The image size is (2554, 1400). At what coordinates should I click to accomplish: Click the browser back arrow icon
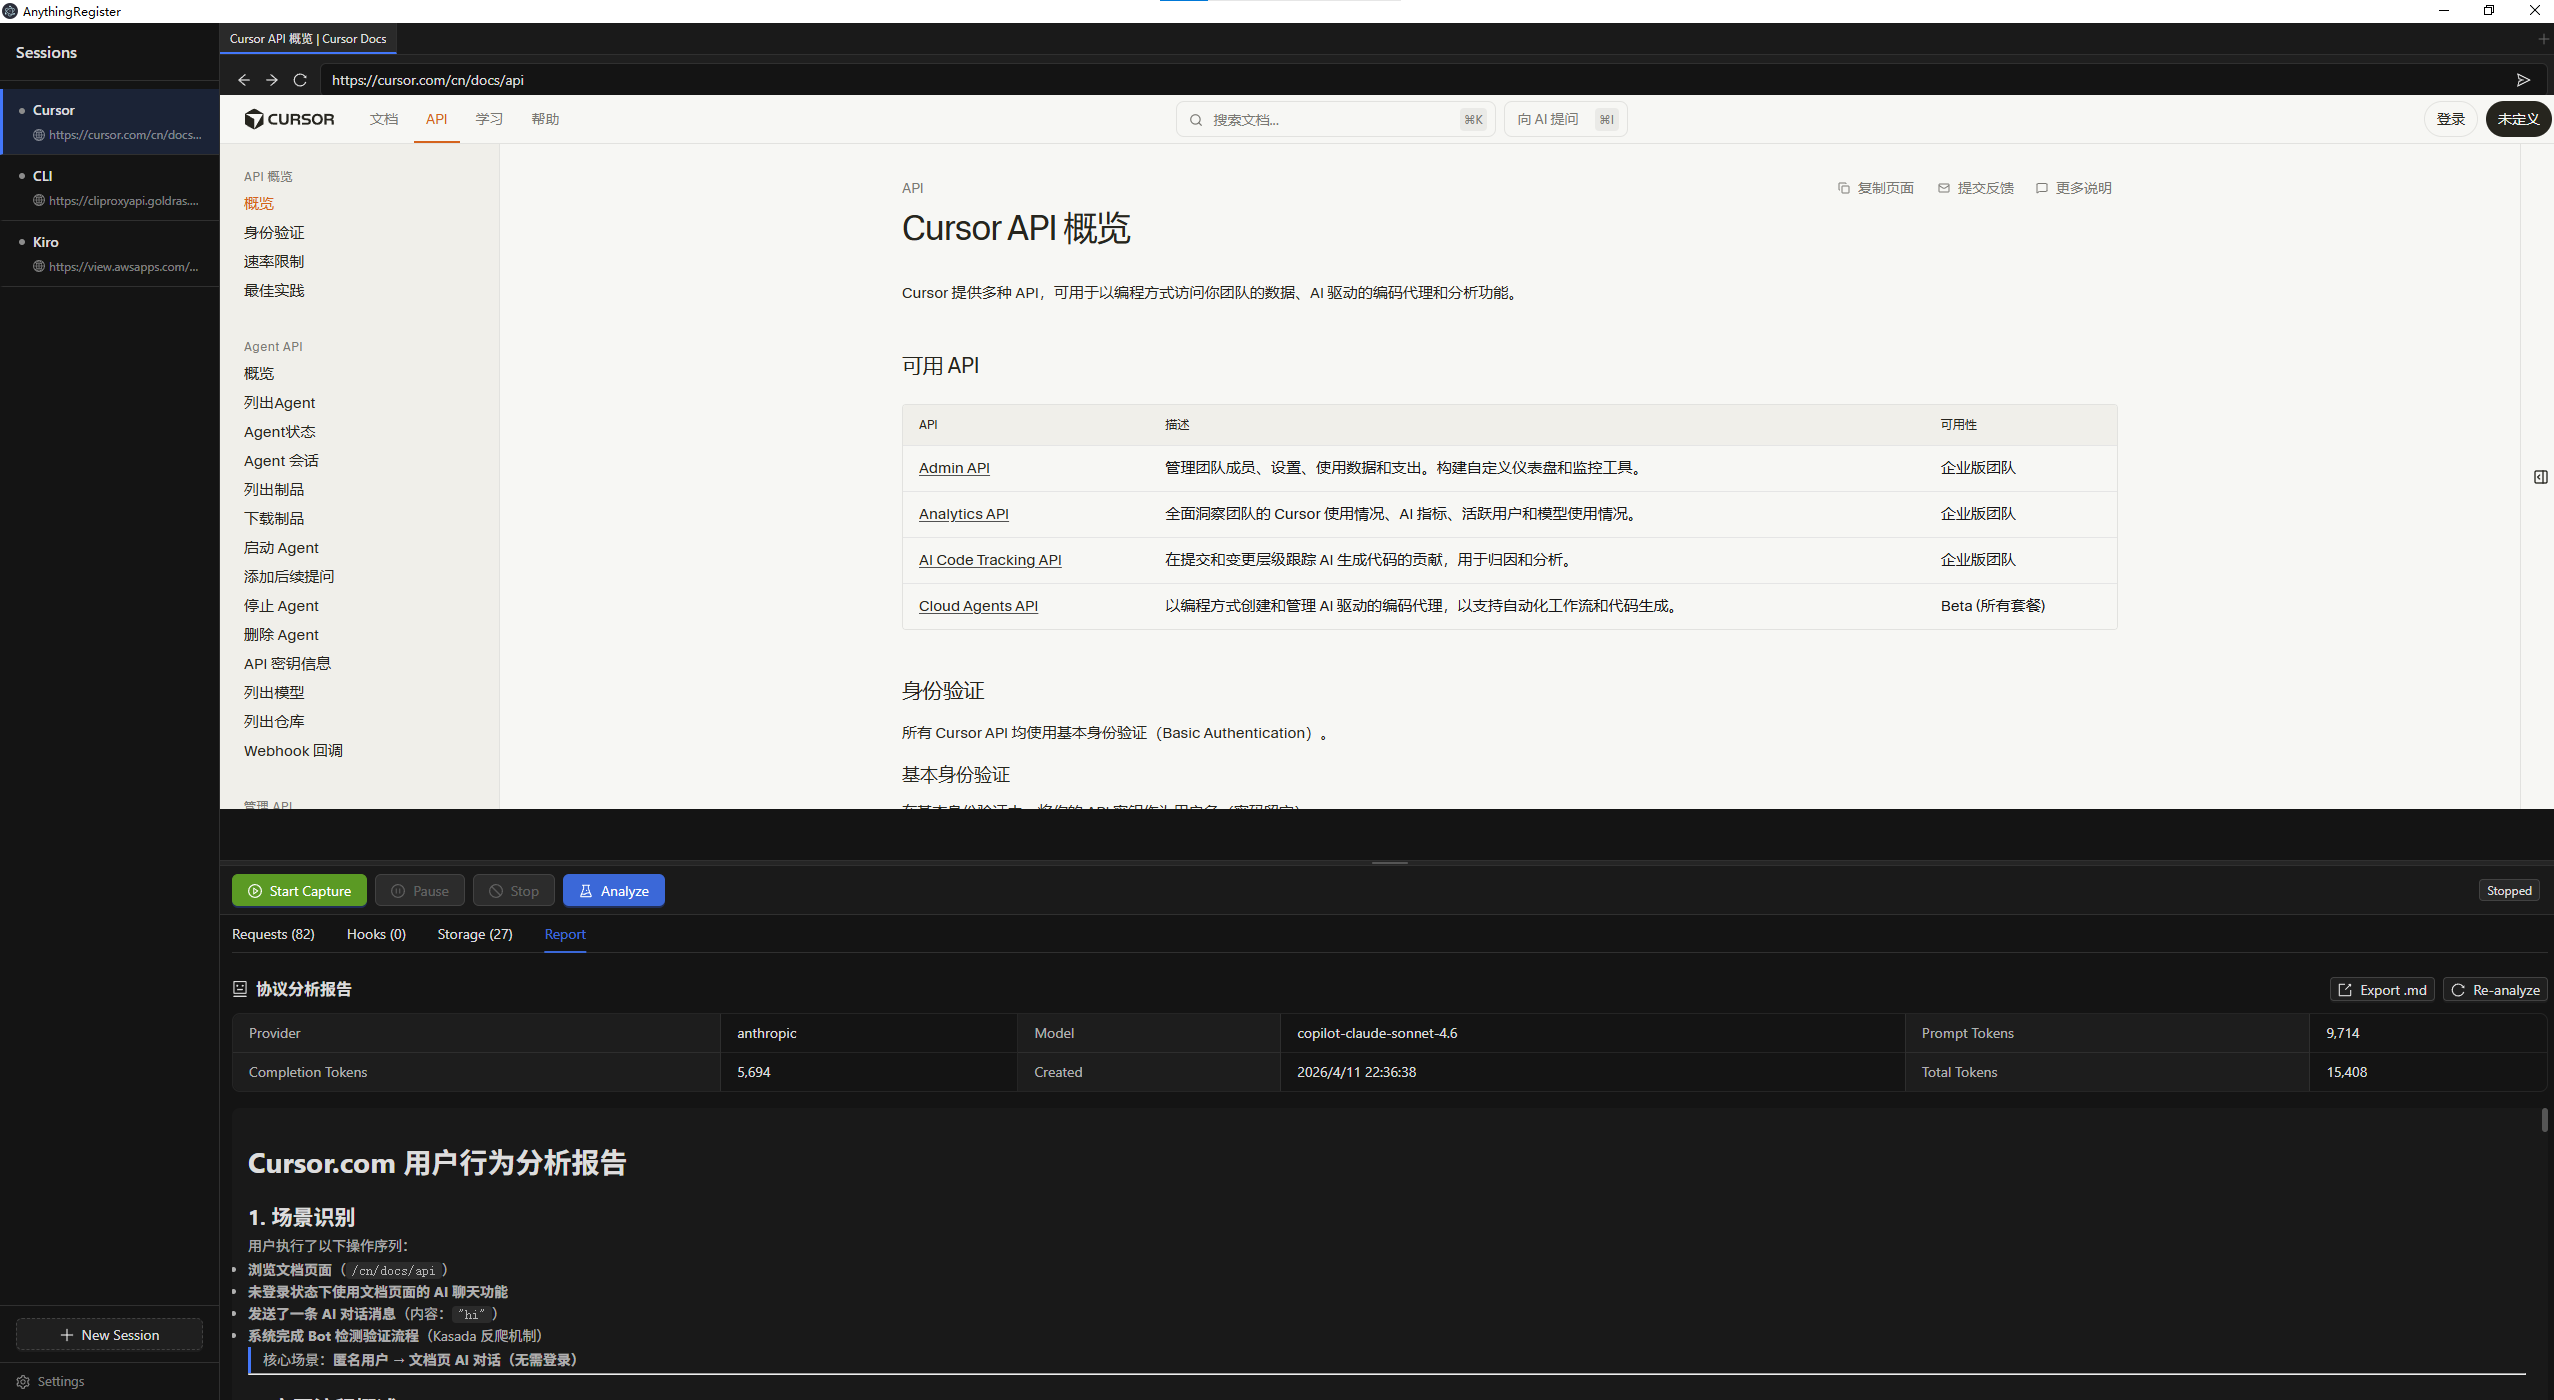click(x=244, y=80)
